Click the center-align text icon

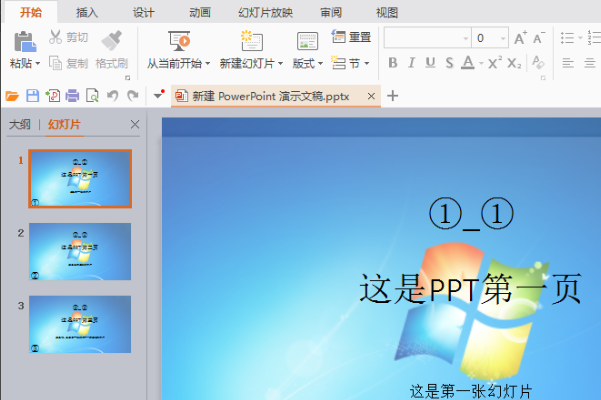(590, 63)
